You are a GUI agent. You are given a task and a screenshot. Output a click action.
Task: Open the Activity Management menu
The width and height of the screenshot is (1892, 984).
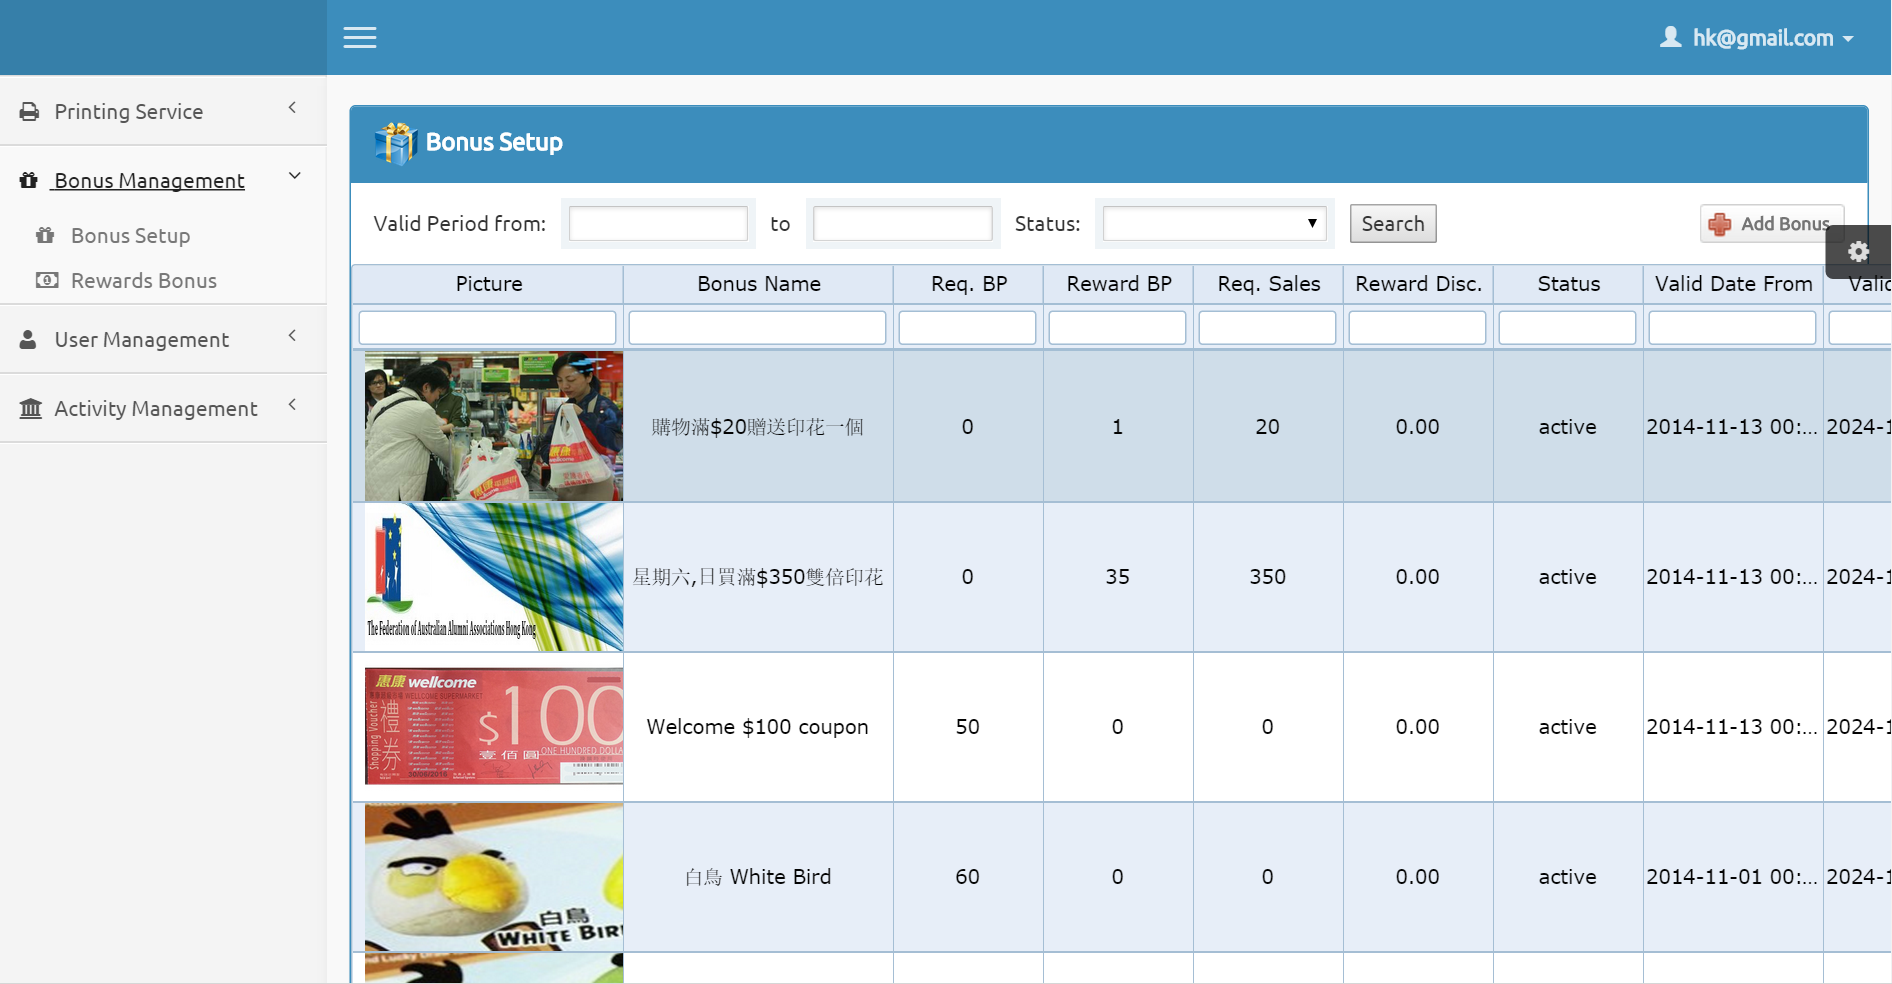[x=156, y=409]
